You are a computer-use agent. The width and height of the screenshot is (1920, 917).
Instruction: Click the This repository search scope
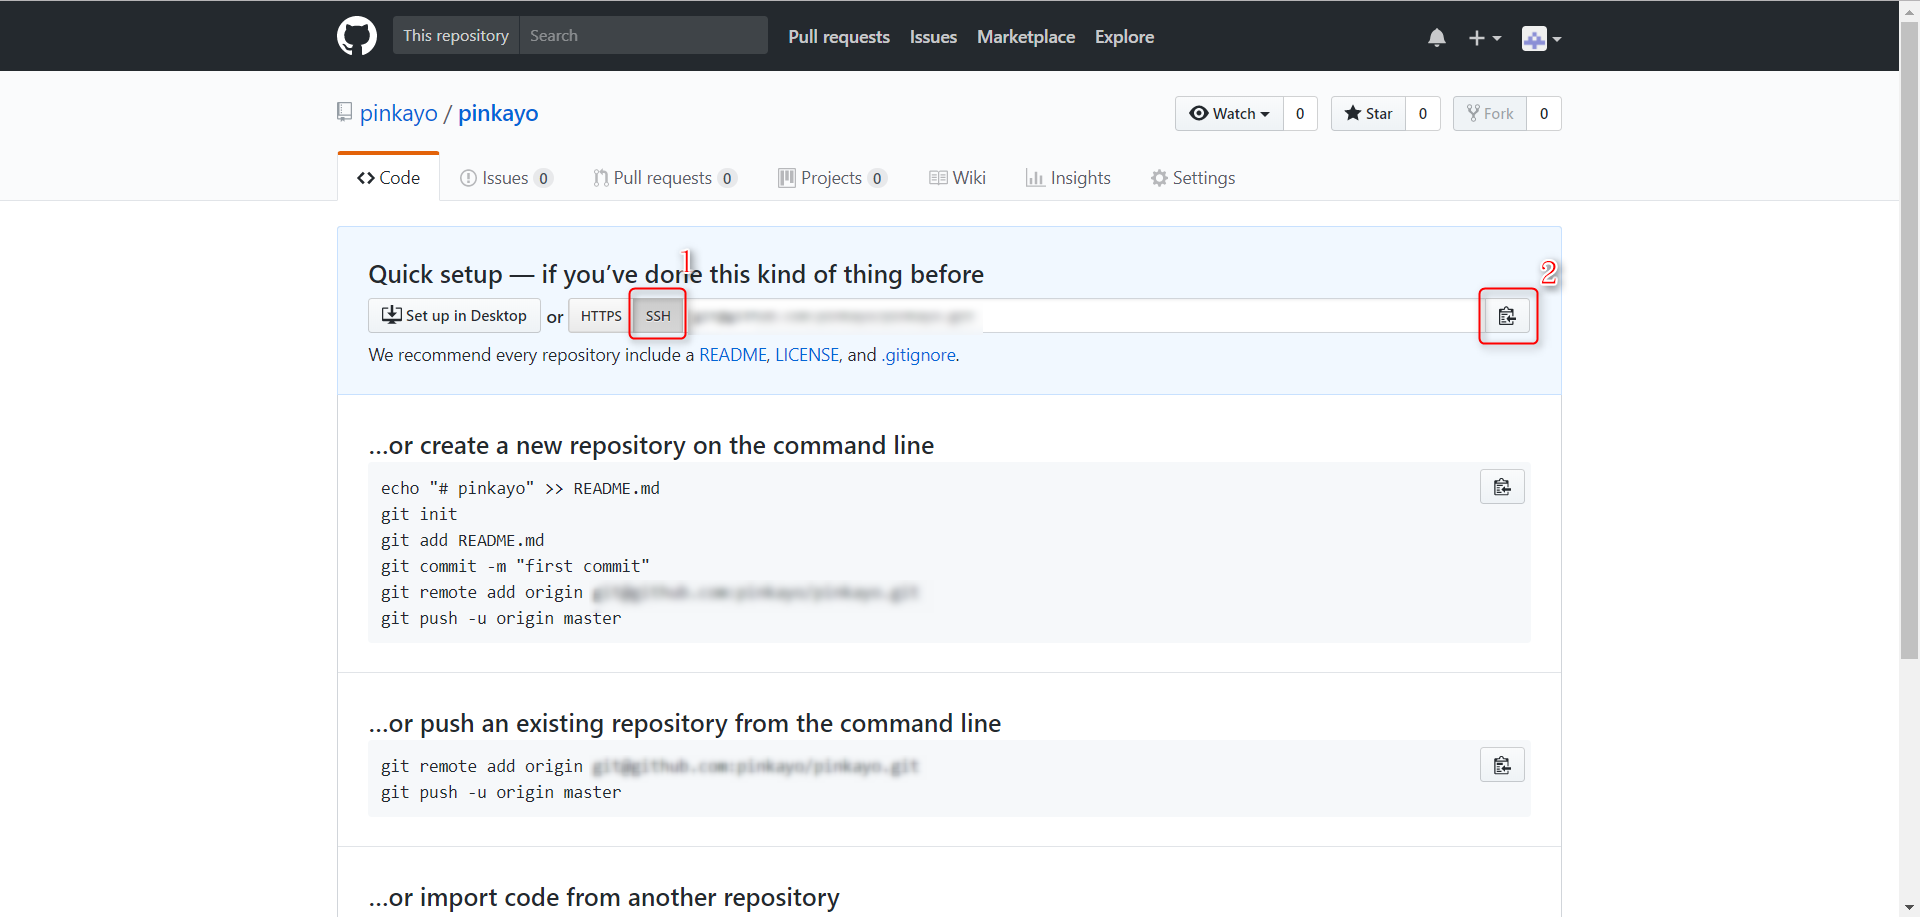tap(456, 35)
